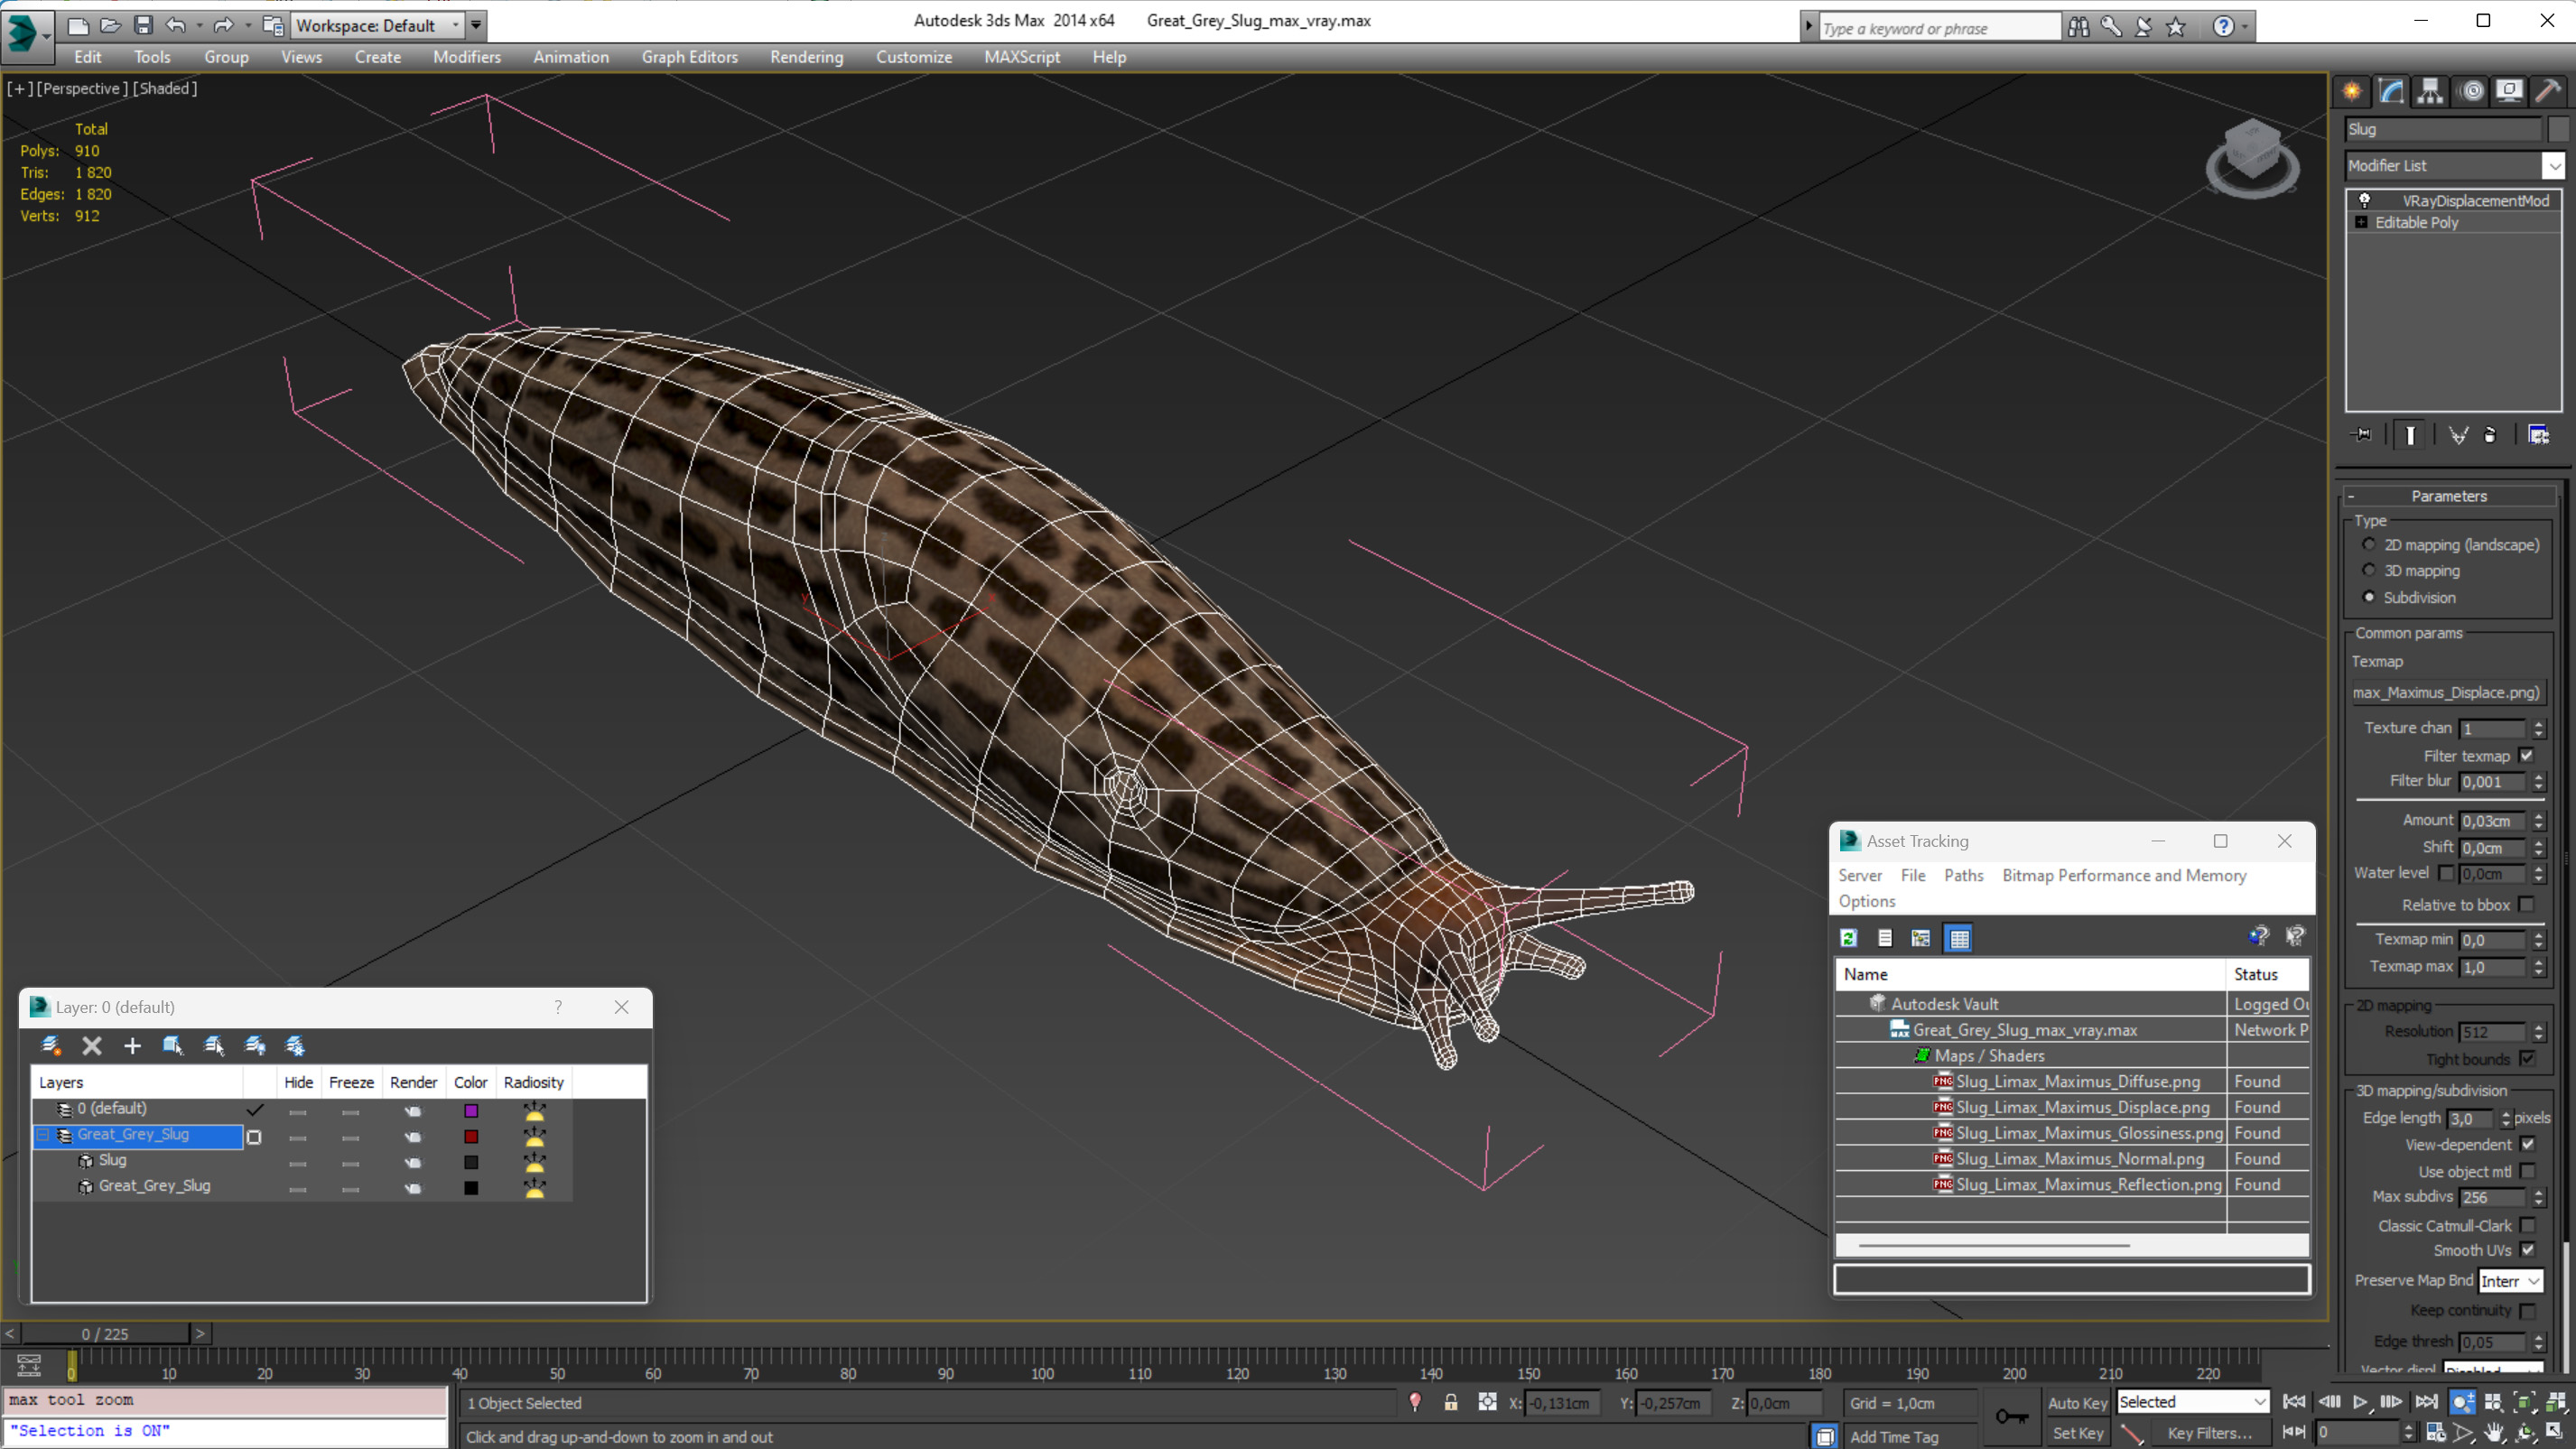Viewport: 2576px width, 1449px height.
Task: Toggle Classic Catmull-Clark checkbox
Action: point(2527,1226)
